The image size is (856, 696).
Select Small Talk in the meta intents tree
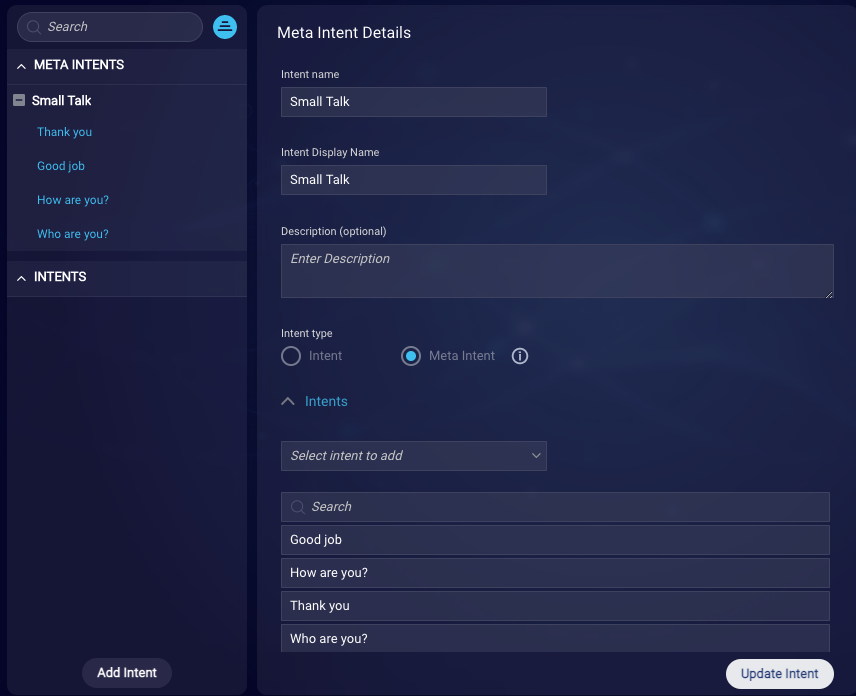(62, 100)
